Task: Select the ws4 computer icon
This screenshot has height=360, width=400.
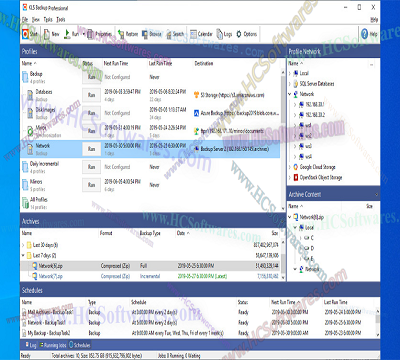Action: [x=301, y=156]
